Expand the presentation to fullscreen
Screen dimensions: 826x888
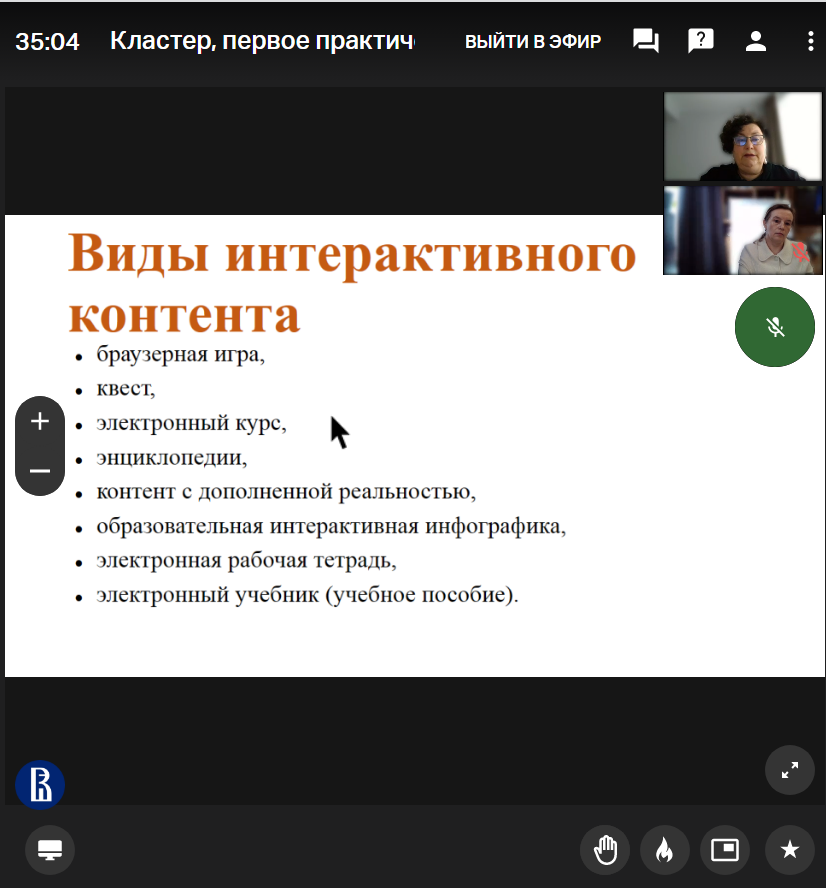pyautogui.click(x=789, y=770)
